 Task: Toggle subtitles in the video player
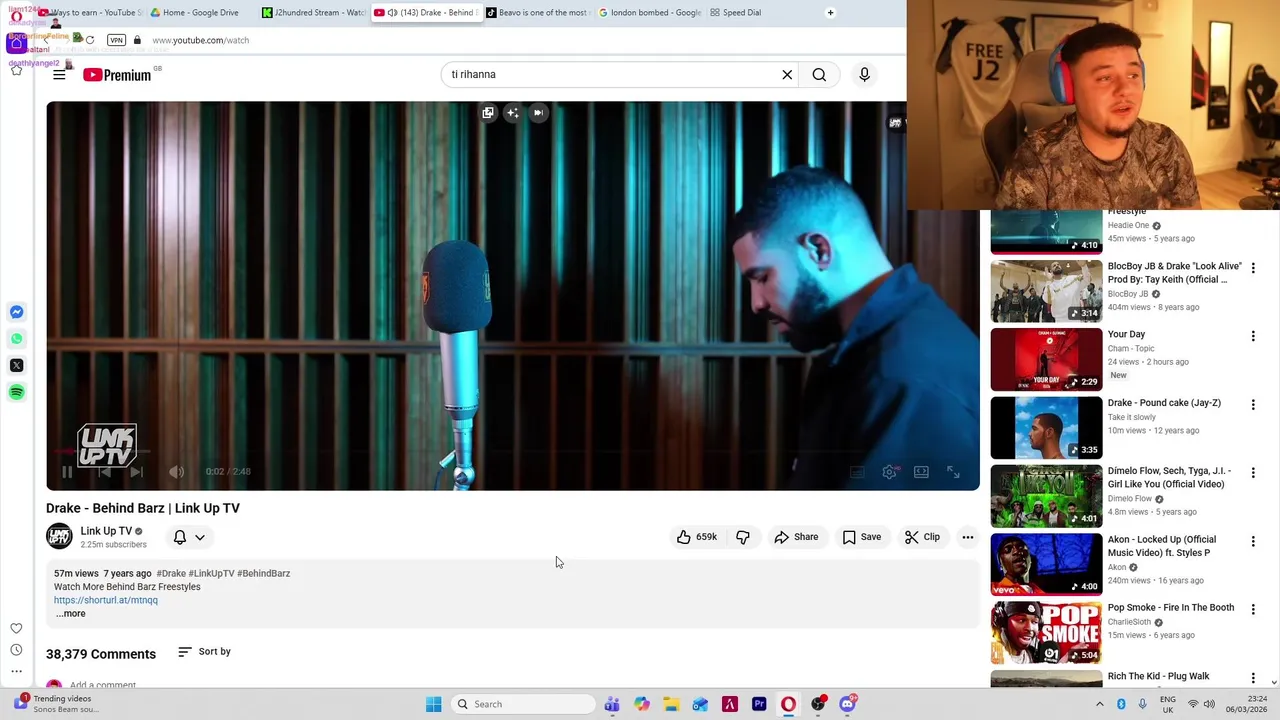click(x=857, y=472)
